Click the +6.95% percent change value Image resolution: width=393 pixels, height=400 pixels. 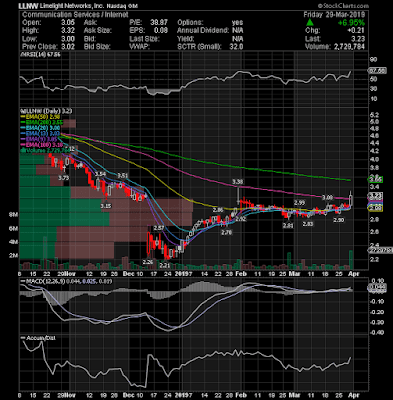[351, 23]
